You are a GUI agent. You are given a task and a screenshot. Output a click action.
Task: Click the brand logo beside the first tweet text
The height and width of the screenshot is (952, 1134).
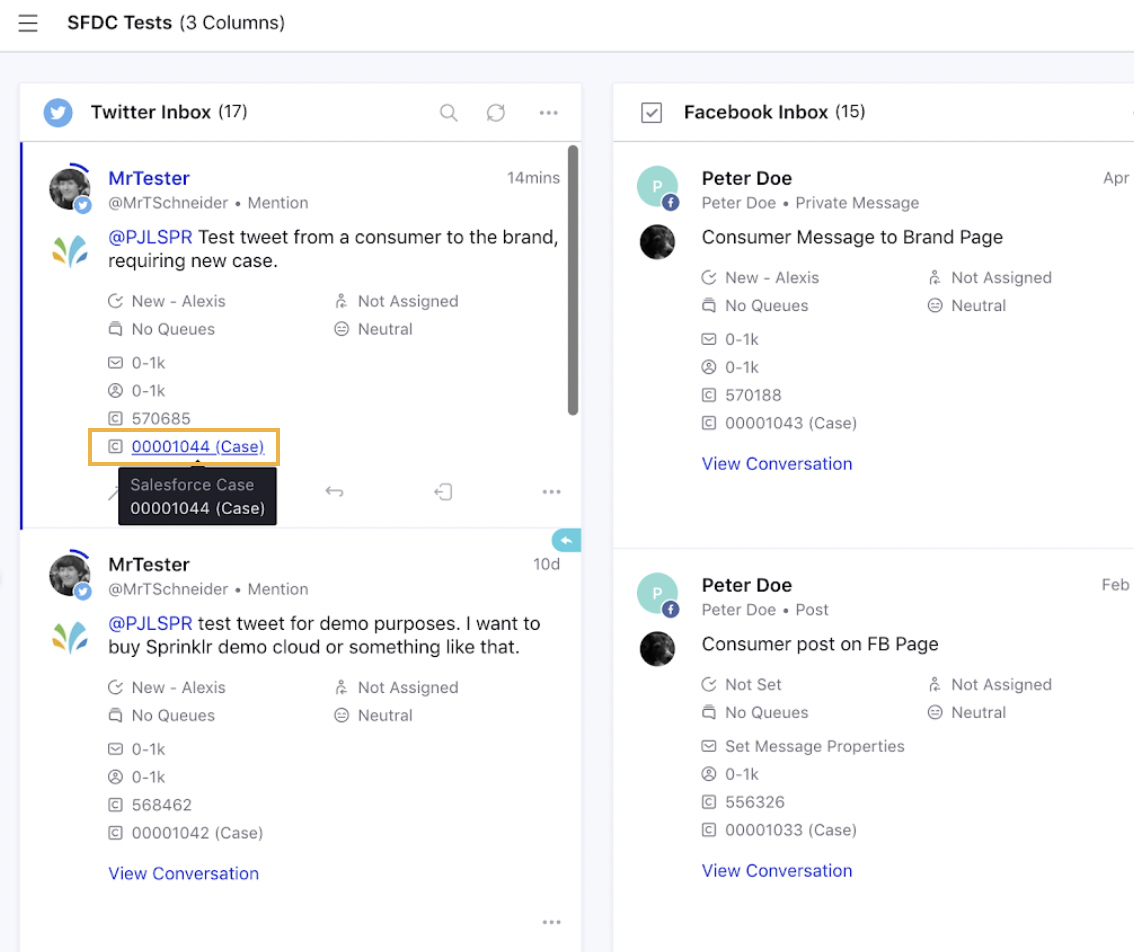[x=69, y=250]
